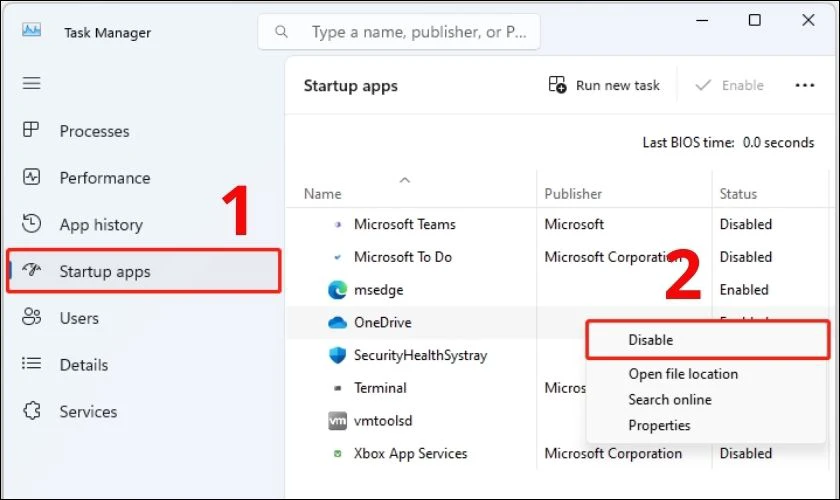This screenshot has width=840, height=500.
Task: Minimize the Task Manager window
Action: pyautogui.click(x=702, y=20)
